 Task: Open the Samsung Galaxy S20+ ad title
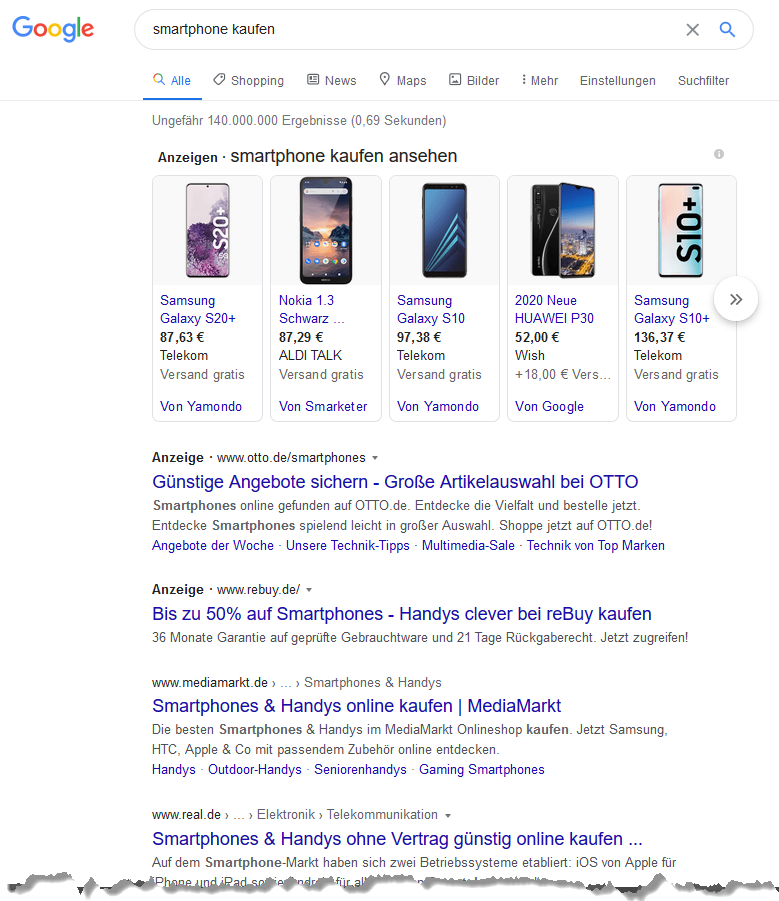click(198, 309)
